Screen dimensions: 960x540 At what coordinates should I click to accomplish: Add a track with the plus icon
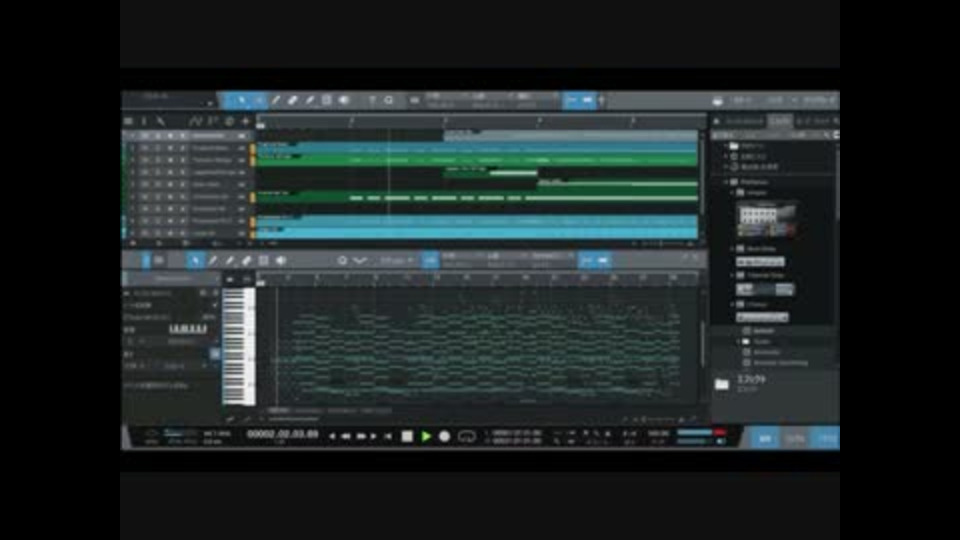tap(246, 121)
